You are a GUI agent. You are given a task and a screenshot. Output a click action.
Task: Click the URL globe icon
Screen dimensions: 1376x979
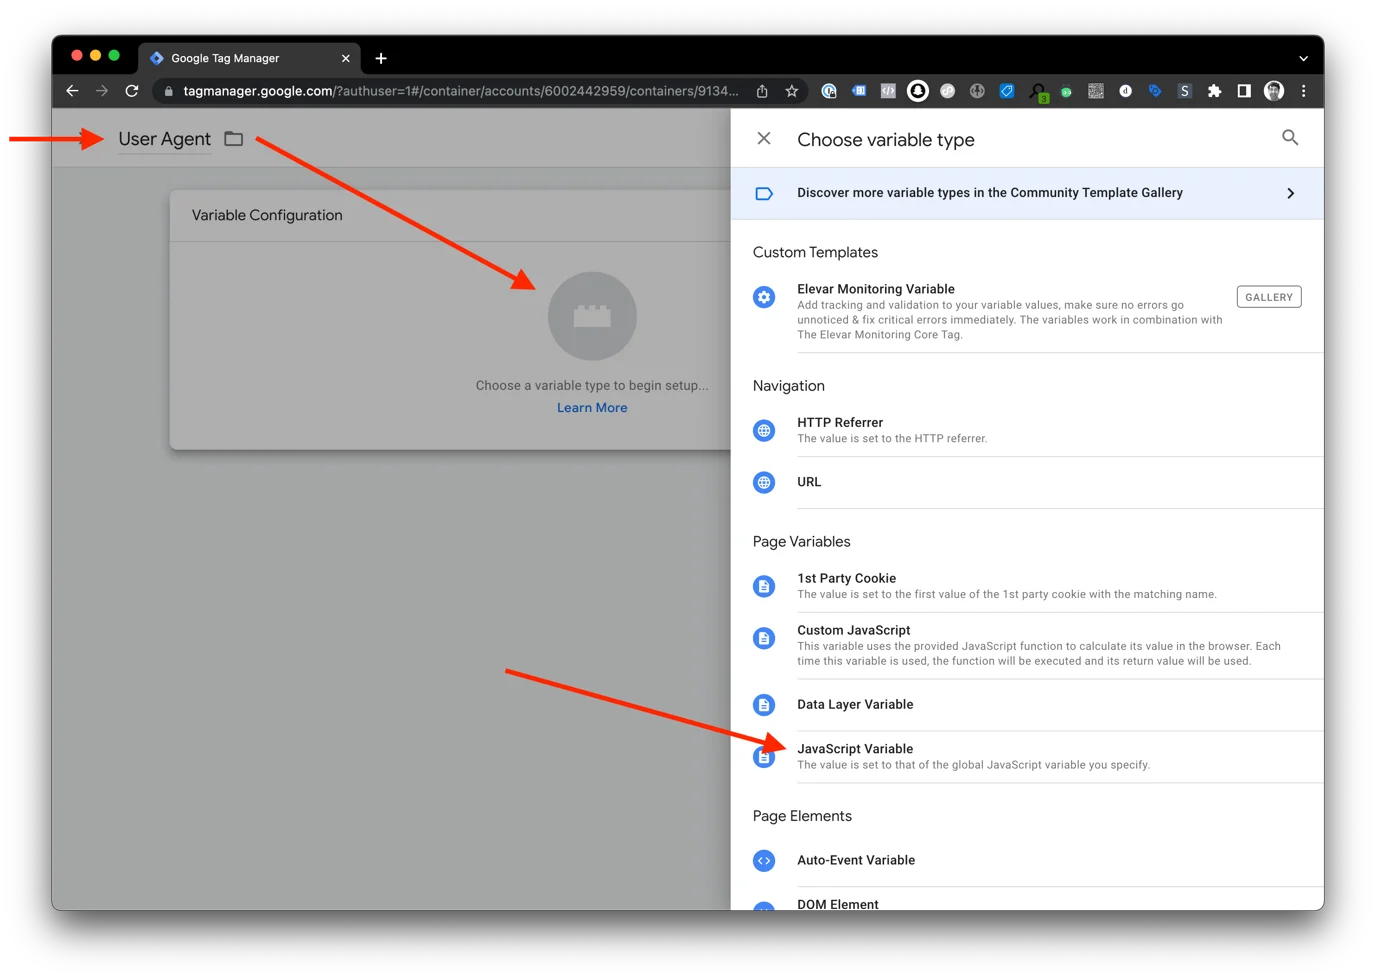[764, 482]
